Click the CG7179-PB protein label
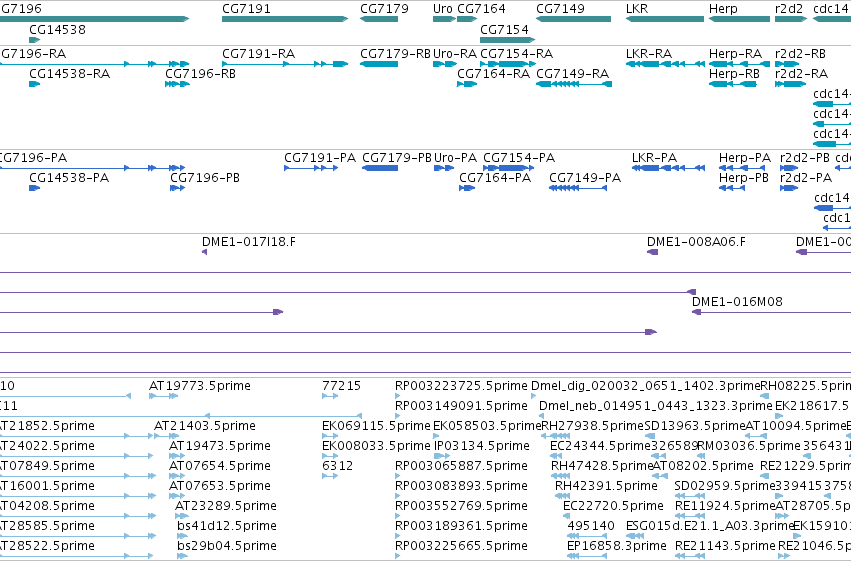The width and height of the screenshot is (851, 561). (x=397, y=158)
